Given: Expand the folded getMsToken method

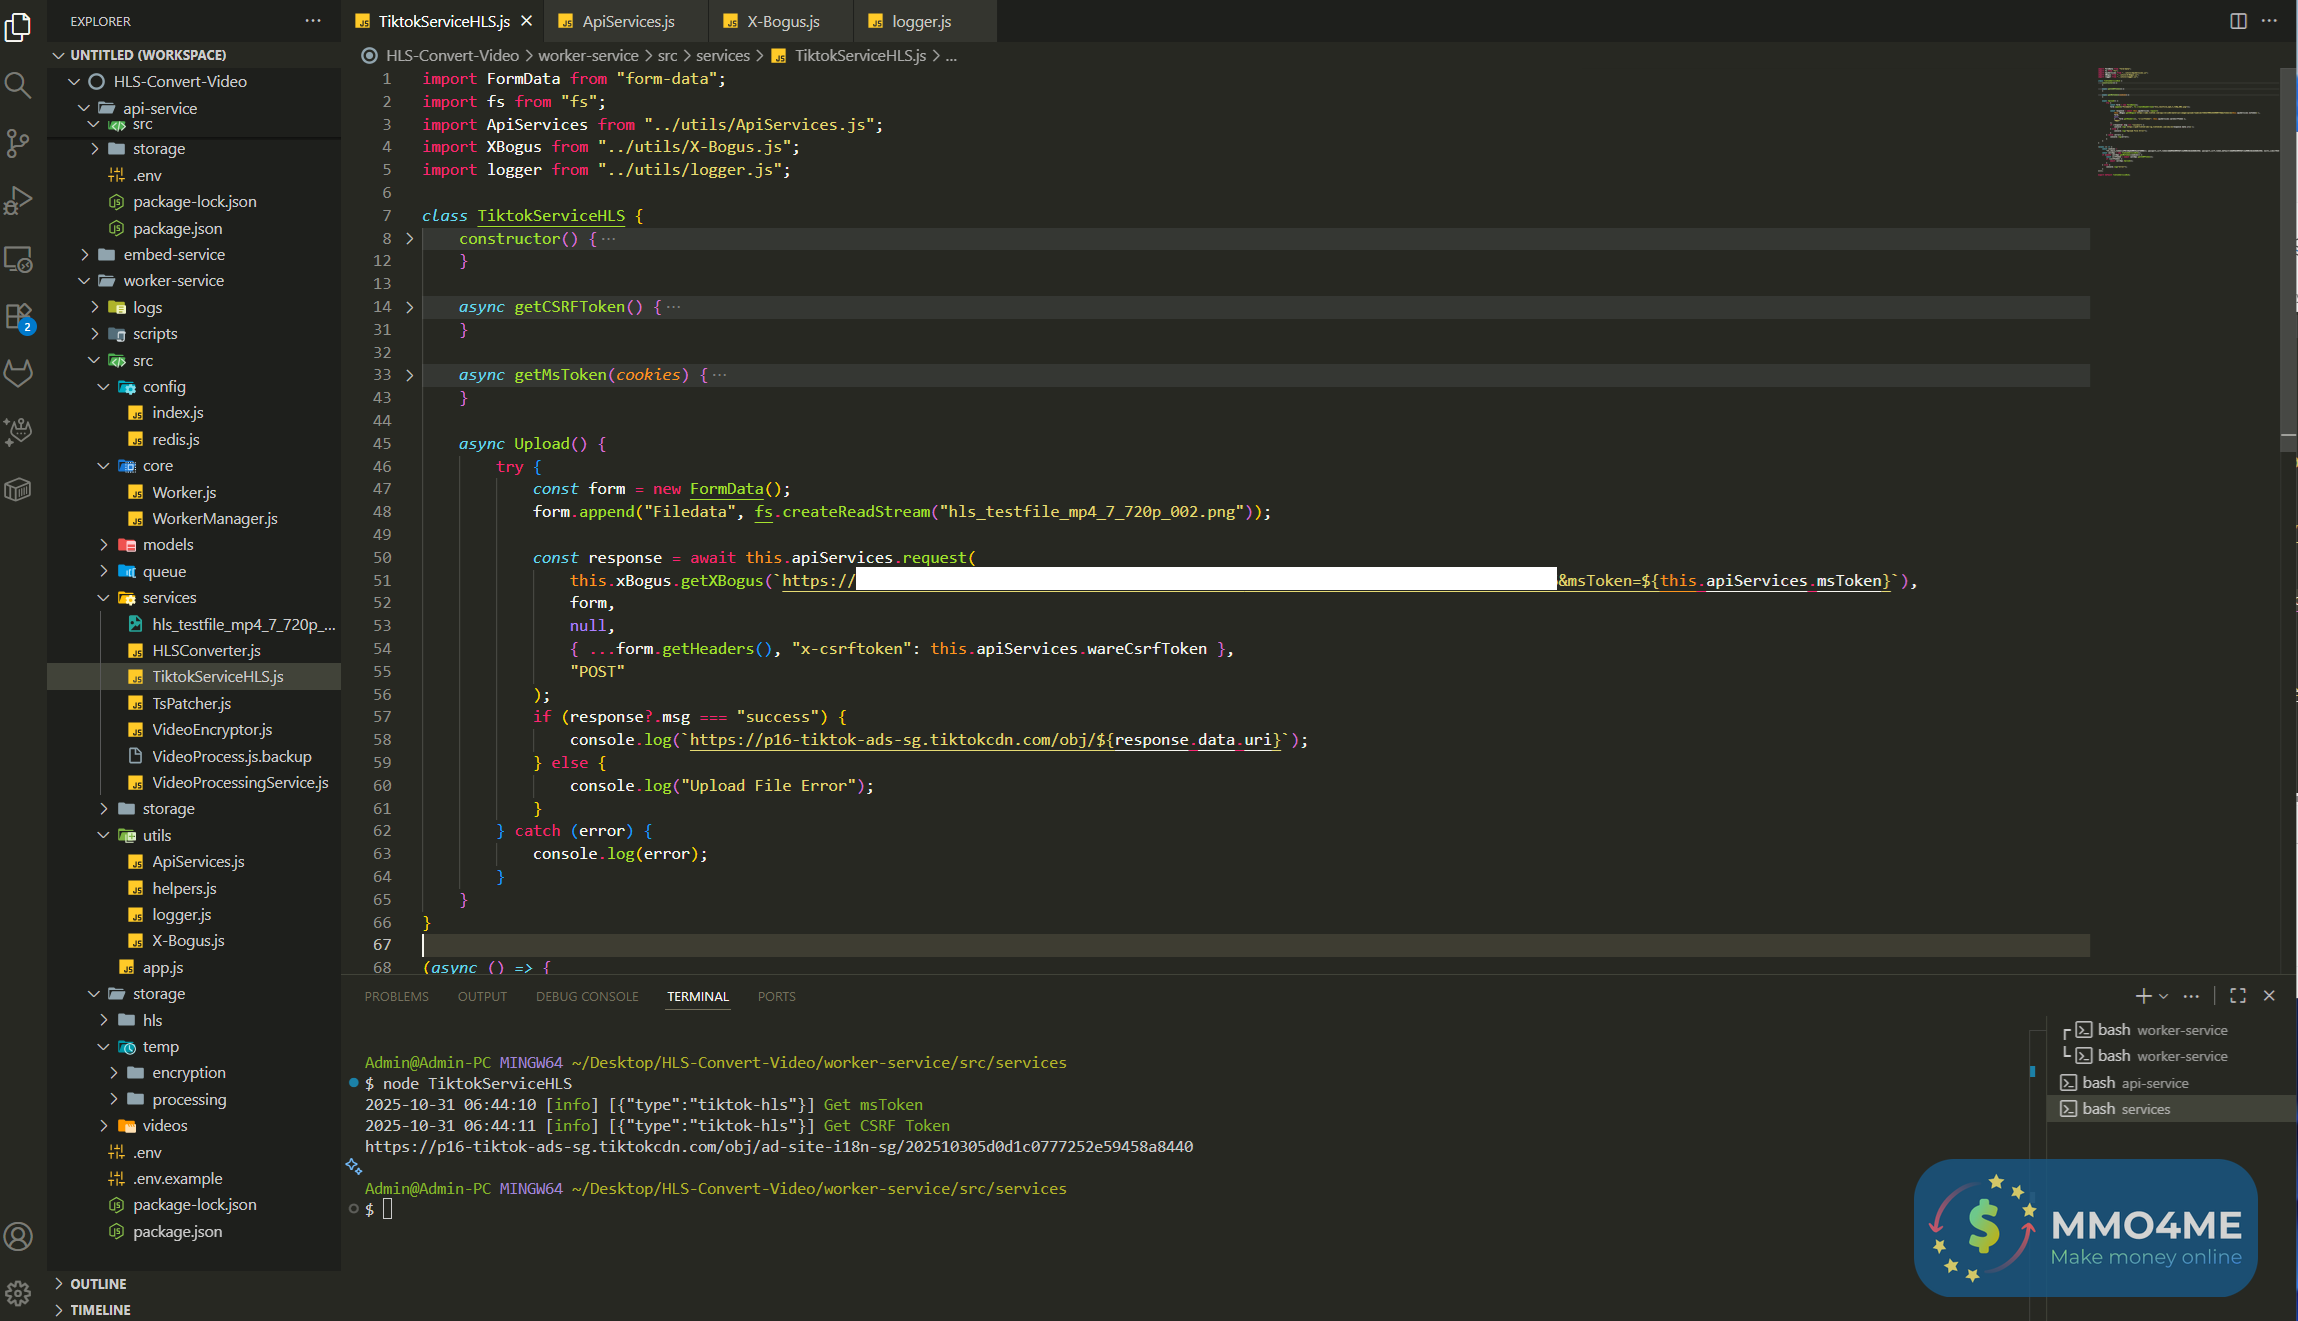Looking at the screenshot, I should (410, 375).
